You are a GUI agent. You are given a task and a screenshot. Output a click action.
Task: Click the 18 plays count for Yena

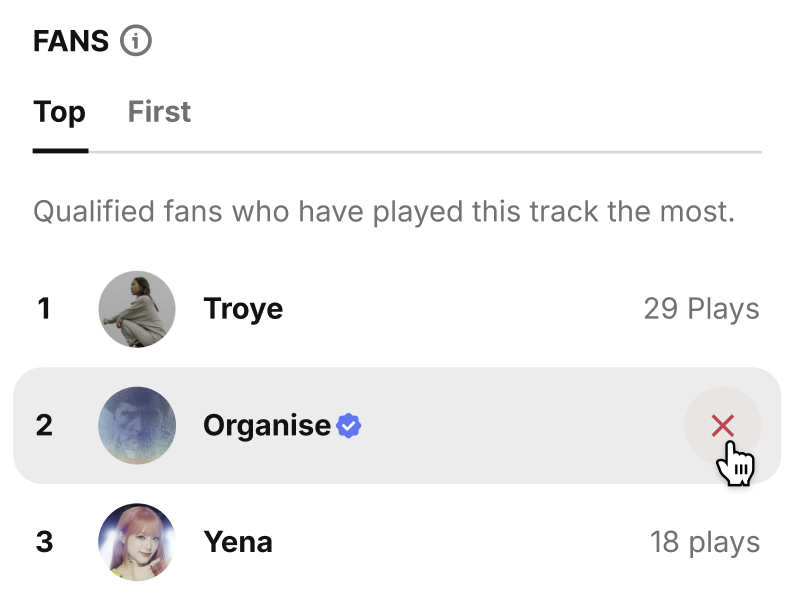[704, 542]
